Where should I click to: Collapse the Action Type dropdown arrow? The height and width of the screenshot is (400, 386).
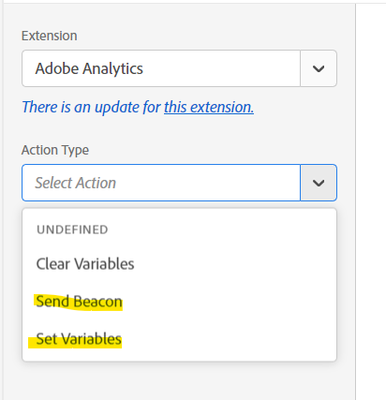[318, 183]
